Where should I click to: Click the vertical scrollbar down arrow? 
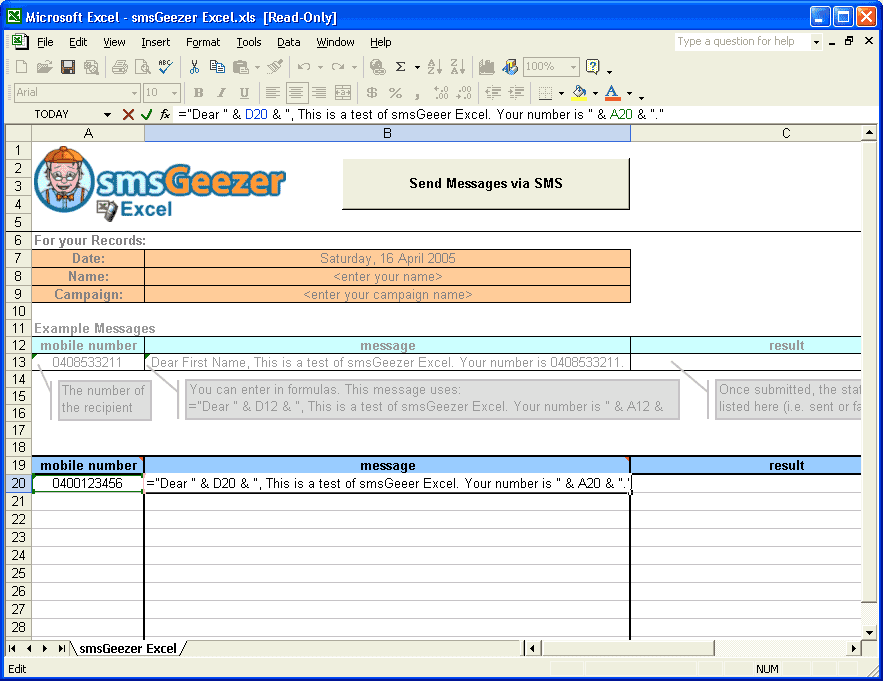pos(869,633)
